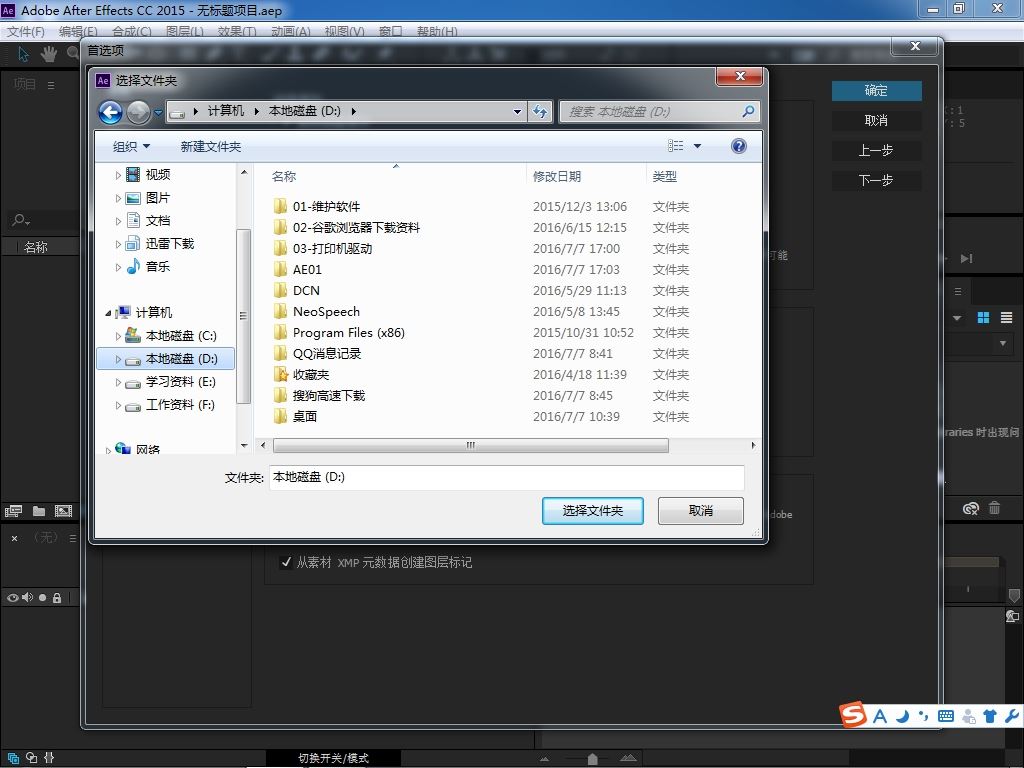Select 本地磁盘 (C:) drive in the tree
This screenshot has height=768, width=1024.
pos(180,336)
